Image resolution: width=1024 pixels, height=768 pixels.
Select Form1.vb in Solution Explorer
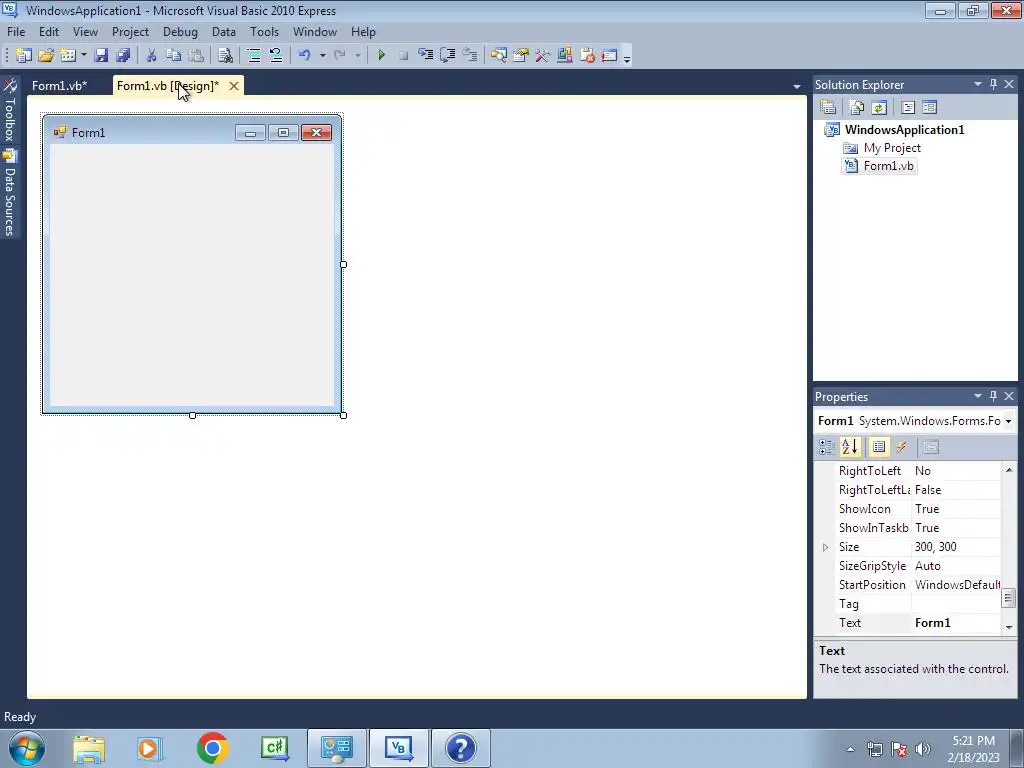click(888, 166)
